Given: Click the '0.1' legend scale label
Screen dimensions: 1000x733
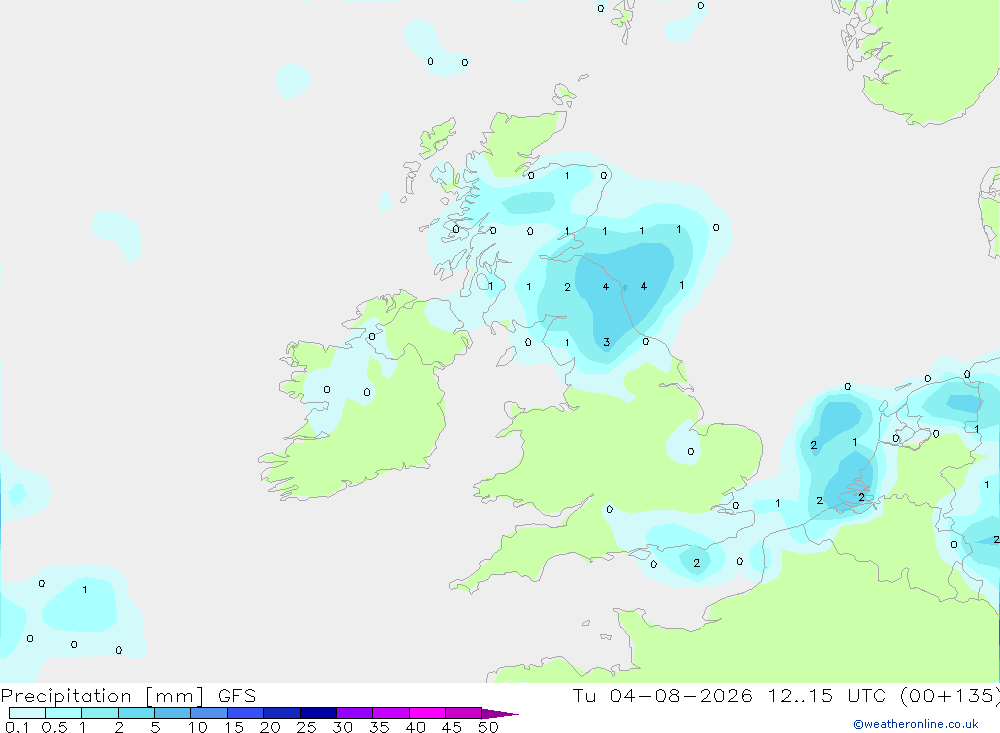Looking at the screenshot, I should click(17, 727).
